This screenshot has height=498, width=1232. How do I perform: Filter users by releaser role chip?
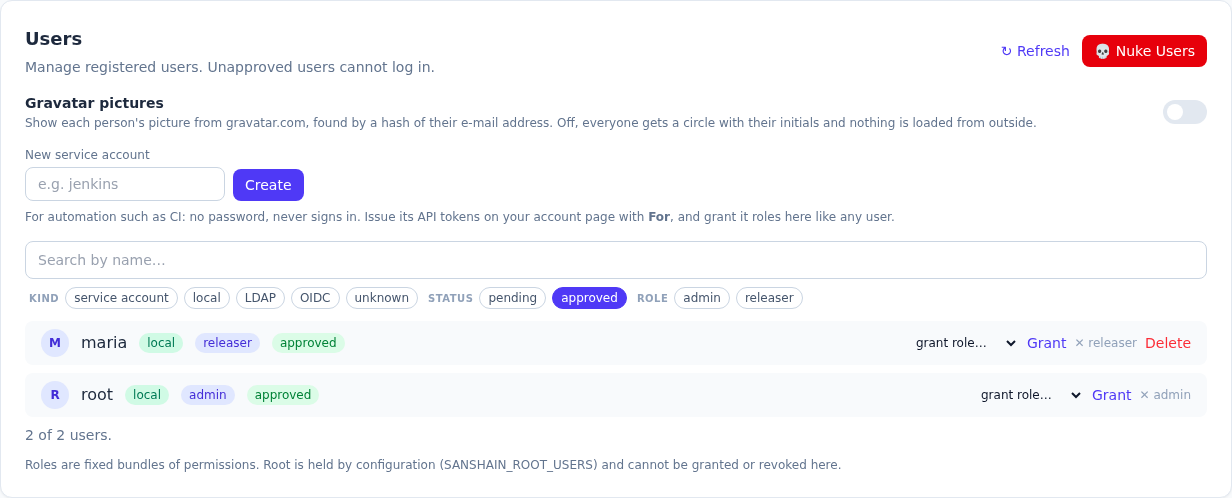(769, 298)
